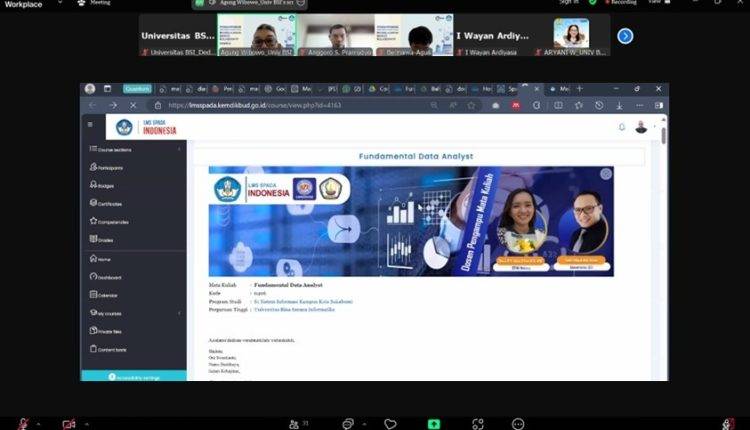Screen dimensions: 750x430
Task: Select Anggoro S. Pramudyo video thumbnail
Action: 335,34
